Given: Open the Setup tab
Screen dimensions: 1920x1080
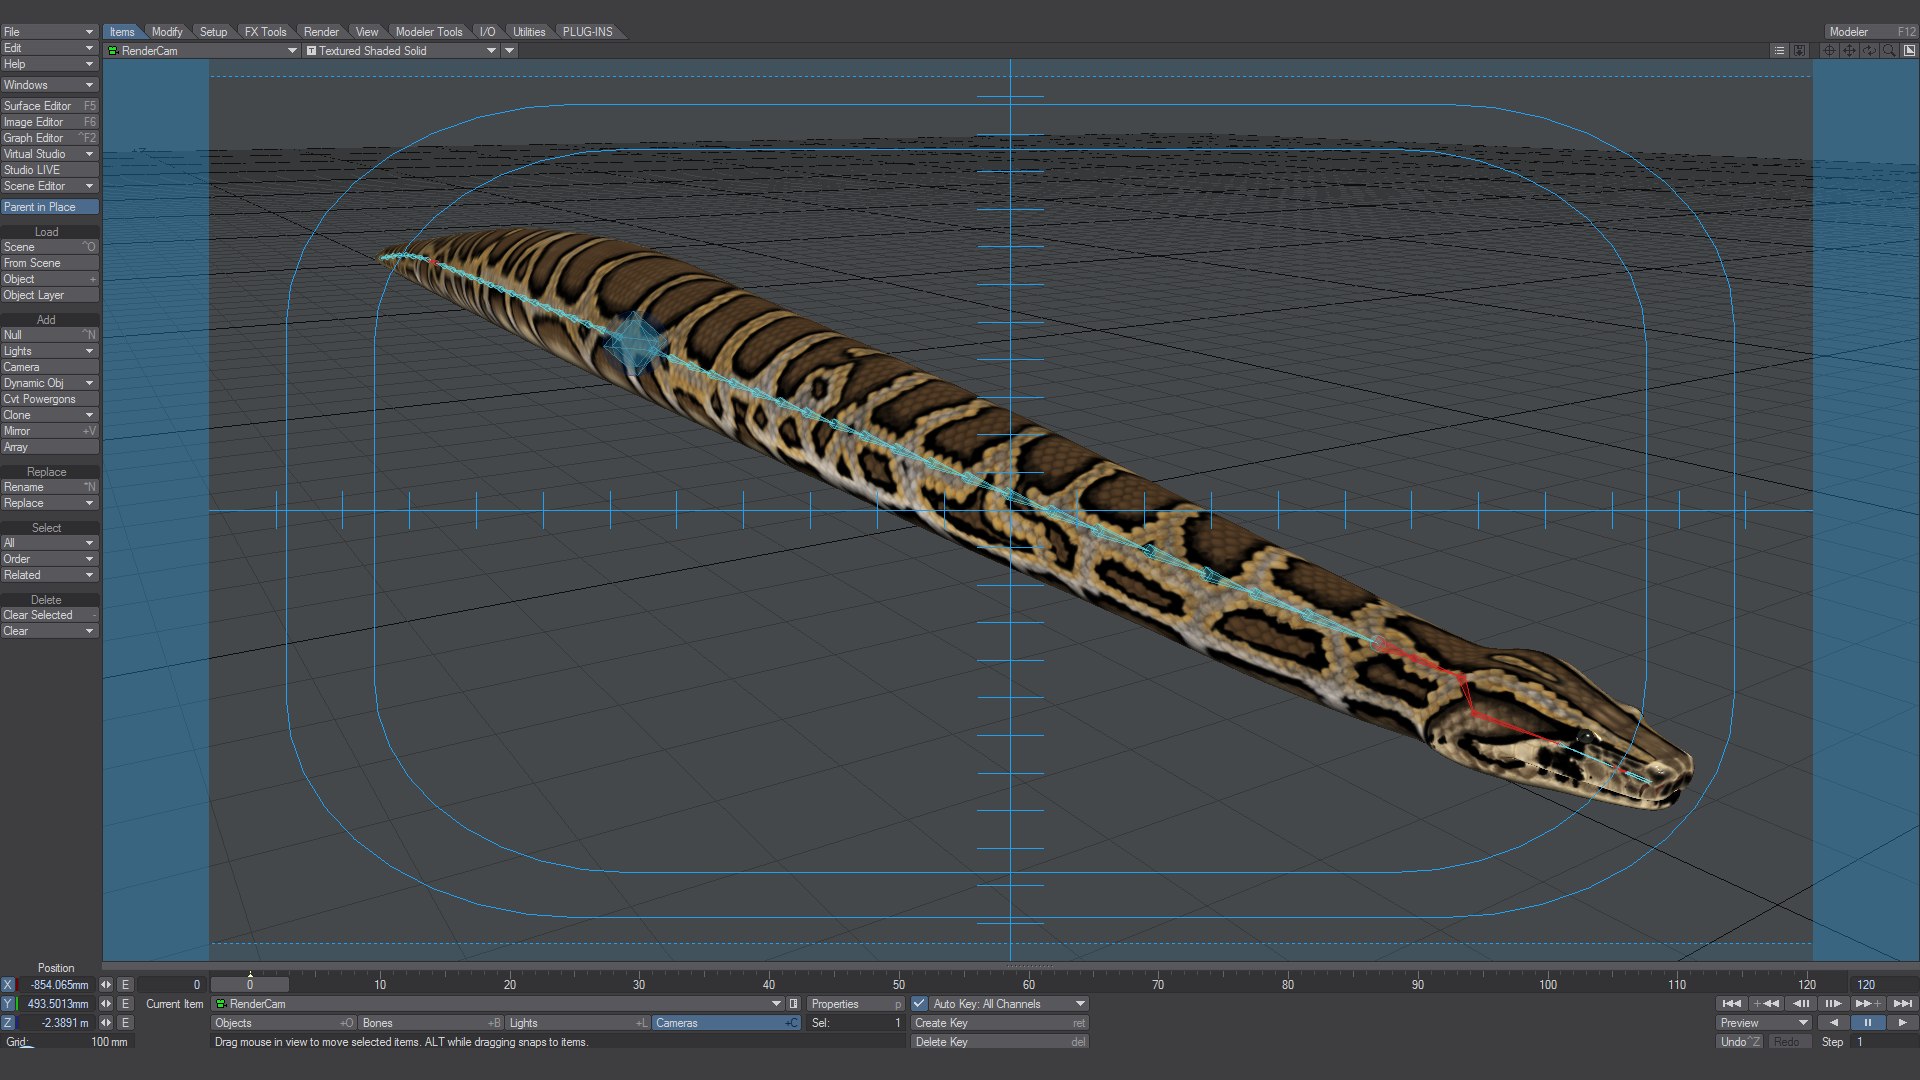Looking at the screenshot, I should pos(213,32).
